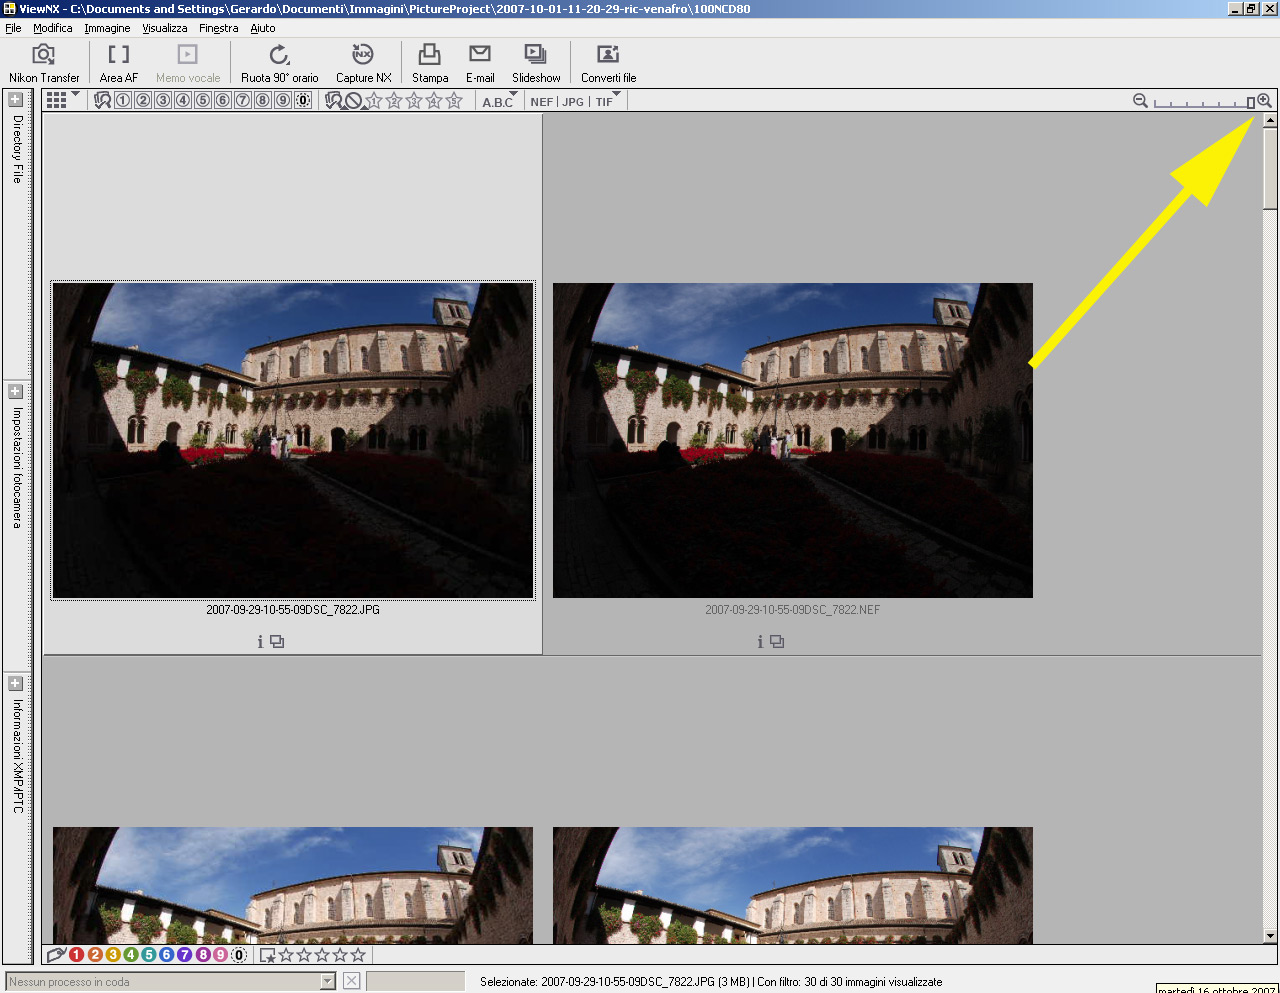Apply red label 1 in bottom bar
The image size is (1280, 993).
coord(77,955)
